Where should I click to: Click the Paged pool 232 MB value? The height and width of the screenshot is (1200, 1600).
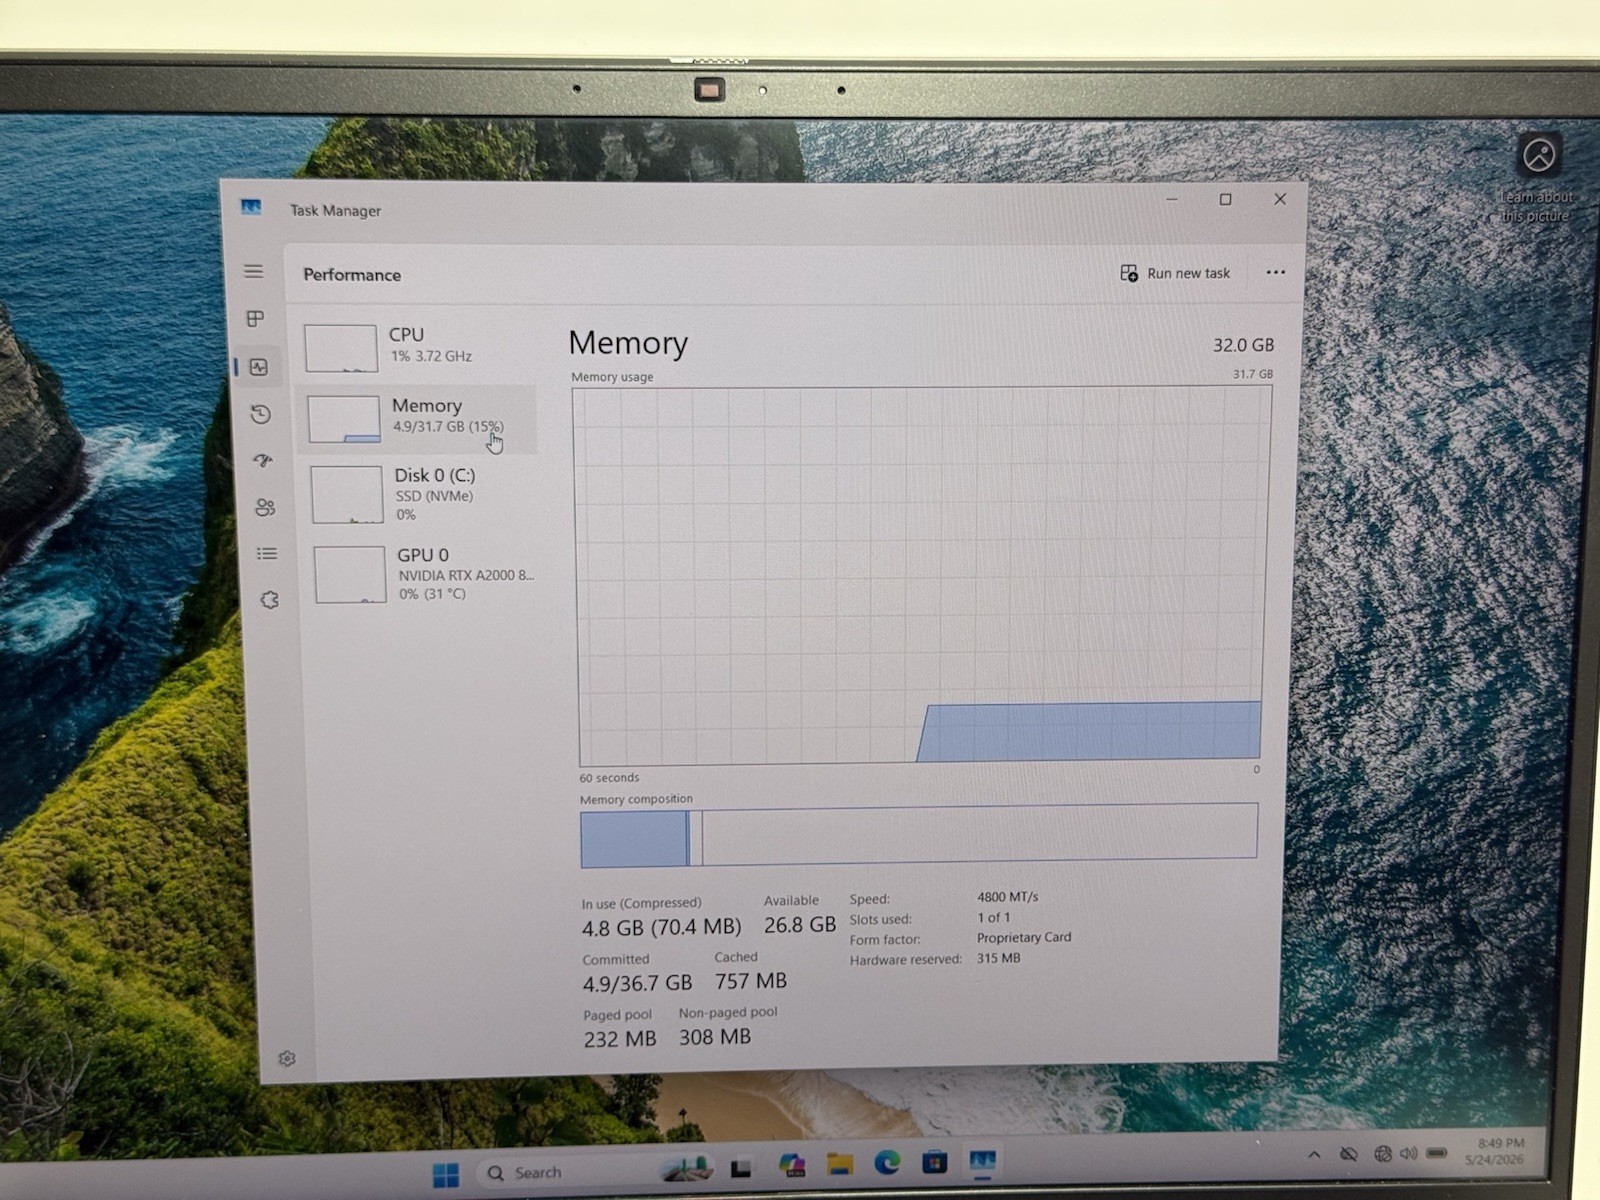[x=620, y=1040]
